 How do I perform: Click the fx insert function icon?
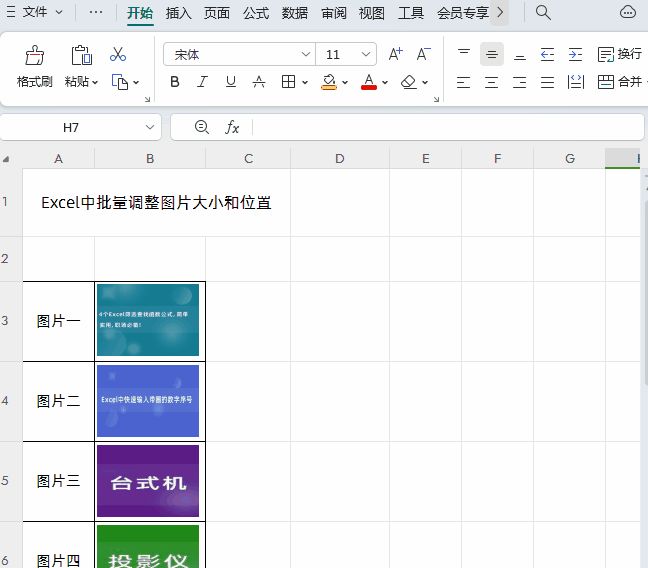[232, 127]
